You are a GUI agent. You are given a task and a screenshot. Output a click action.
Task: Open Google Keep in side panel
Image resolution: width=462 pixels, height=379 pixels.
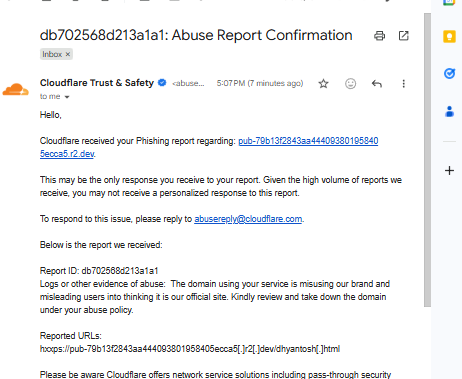449,37
